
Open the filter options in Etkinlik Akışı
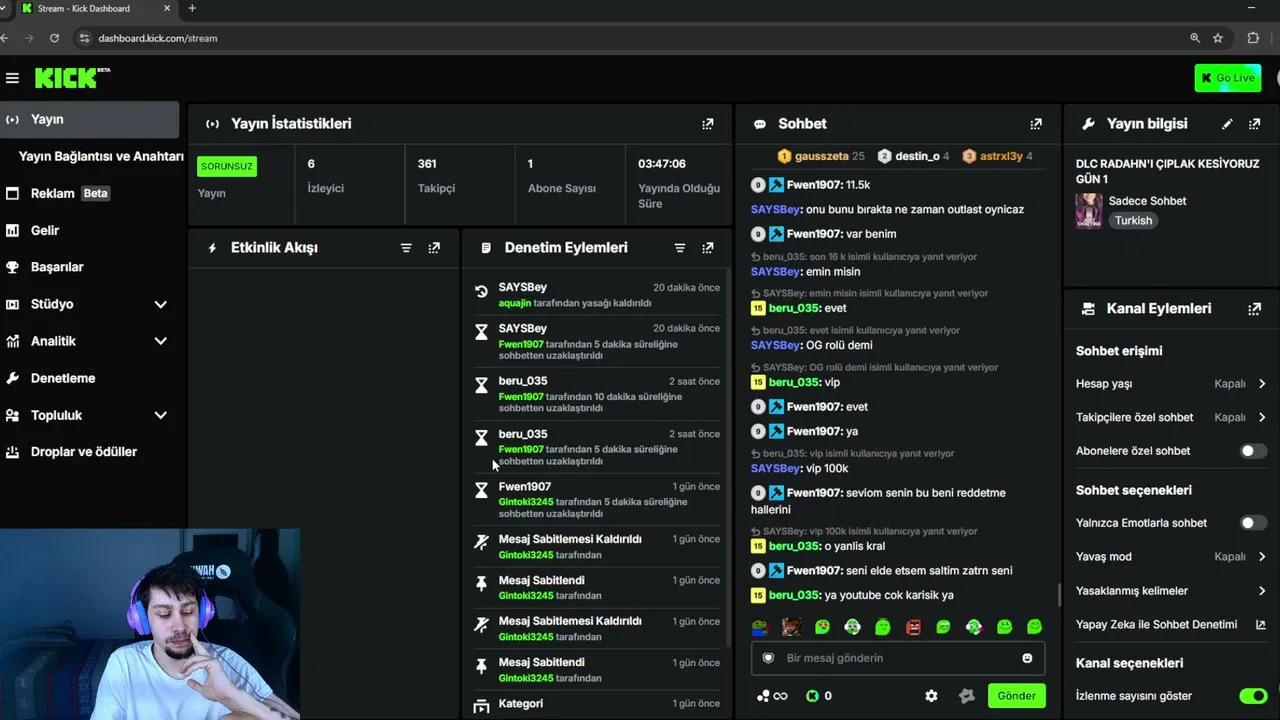coord(406,248)
